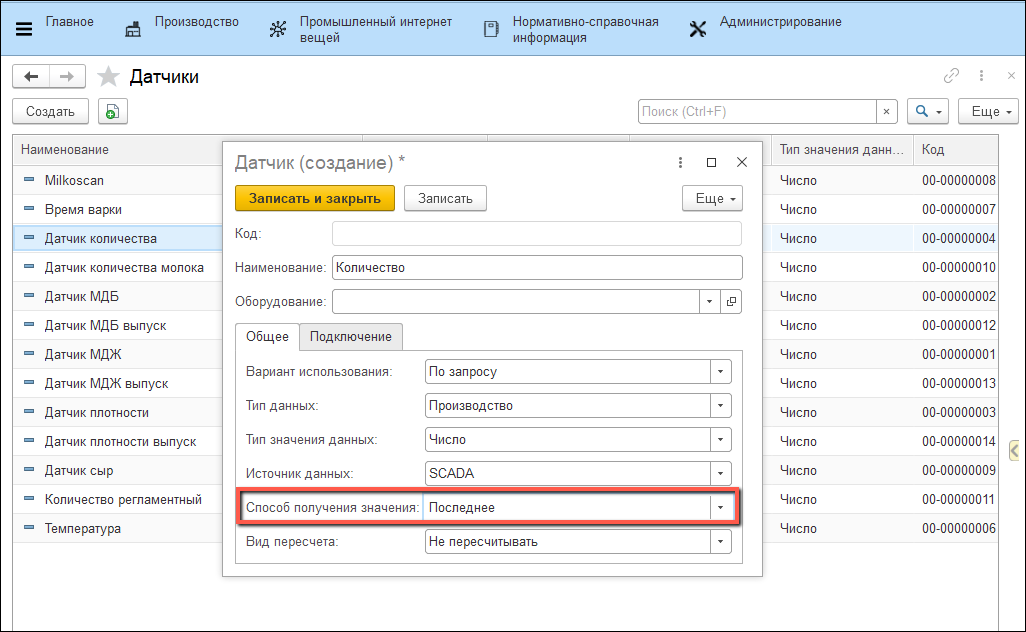This screenshot has width=1026, height=632.
Task: Clear the search field with x button
Action: click(x=885, y=112)
